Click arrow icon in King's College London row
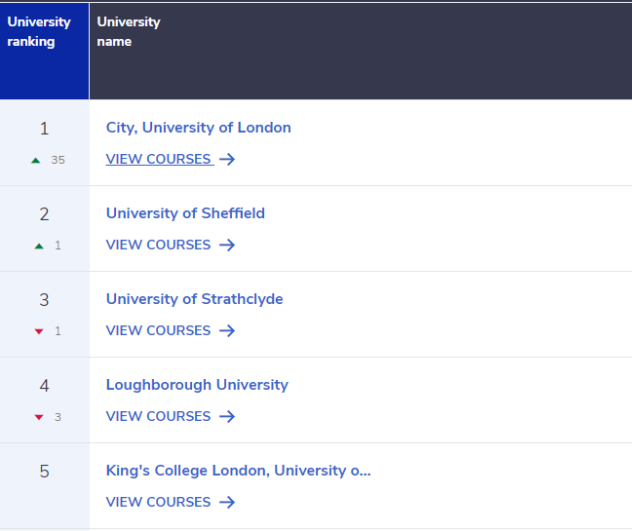The width and height of the screenshot is (632, 531). click(x=227, y=503)
